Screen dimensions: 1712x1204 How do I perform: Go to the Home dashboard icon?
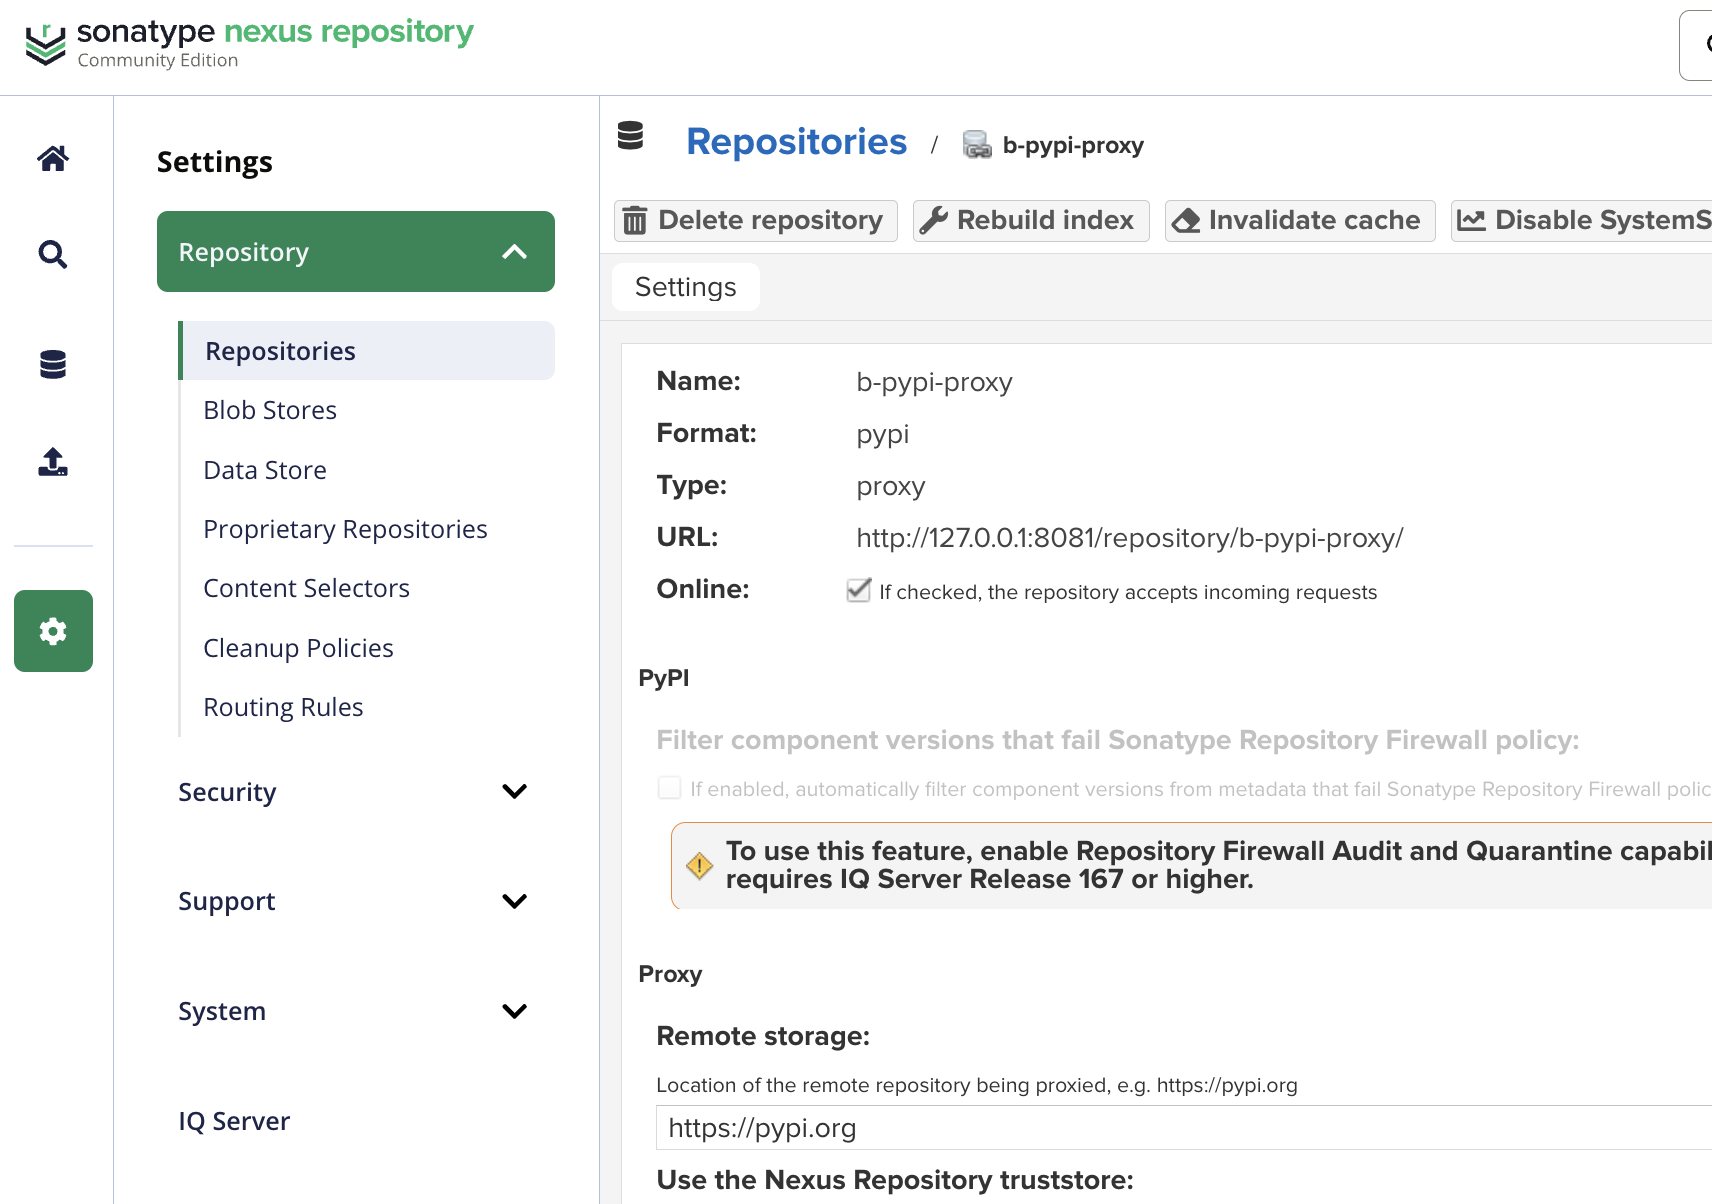(53, 158)
